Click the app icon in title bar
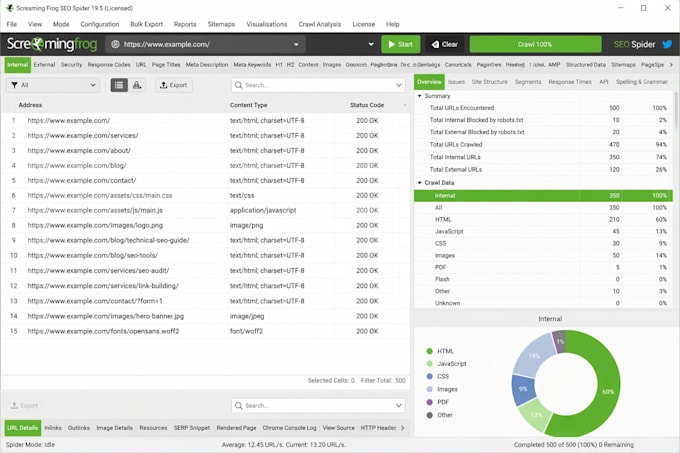The width and height of the screenshot is (680, 453). coord(10,8)
